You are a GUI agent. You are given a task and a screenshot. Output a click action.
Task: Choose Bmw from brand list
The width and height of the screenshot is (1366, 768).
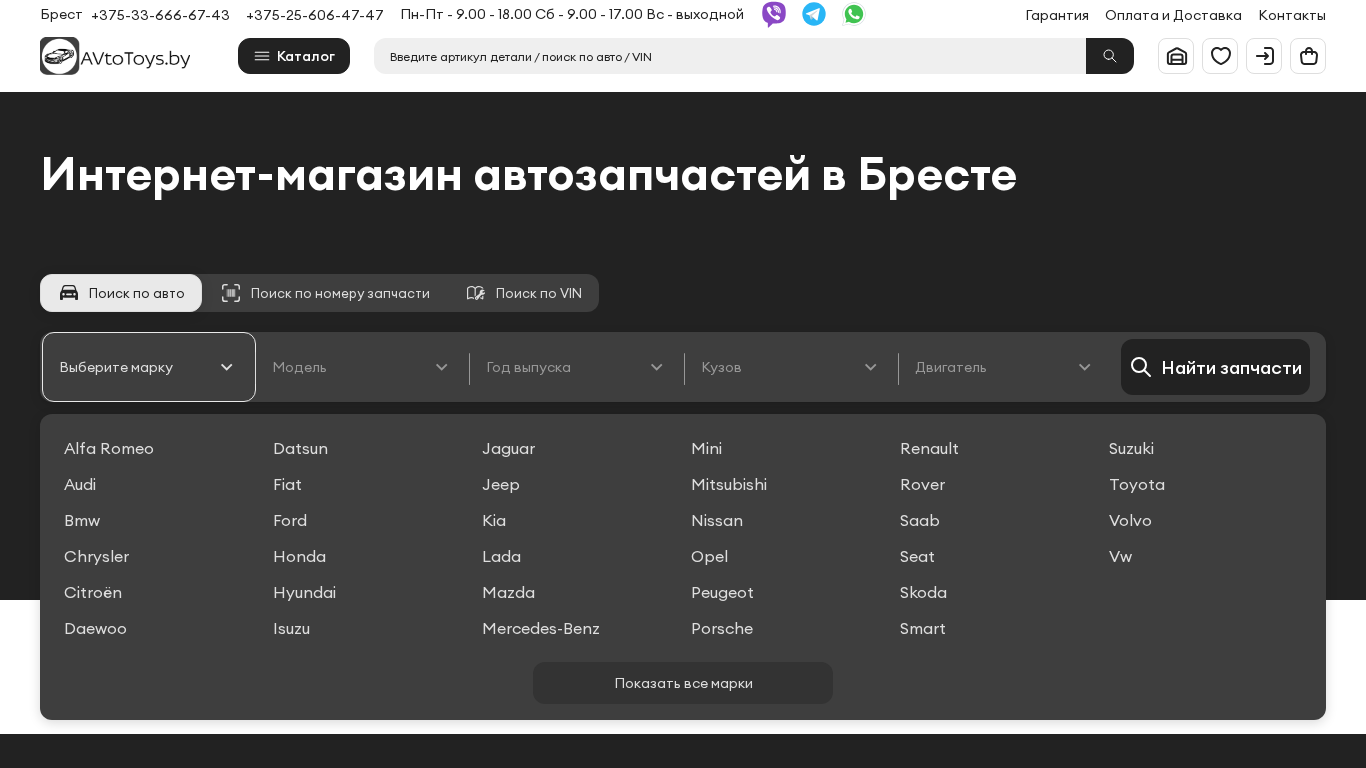(82, 520)
